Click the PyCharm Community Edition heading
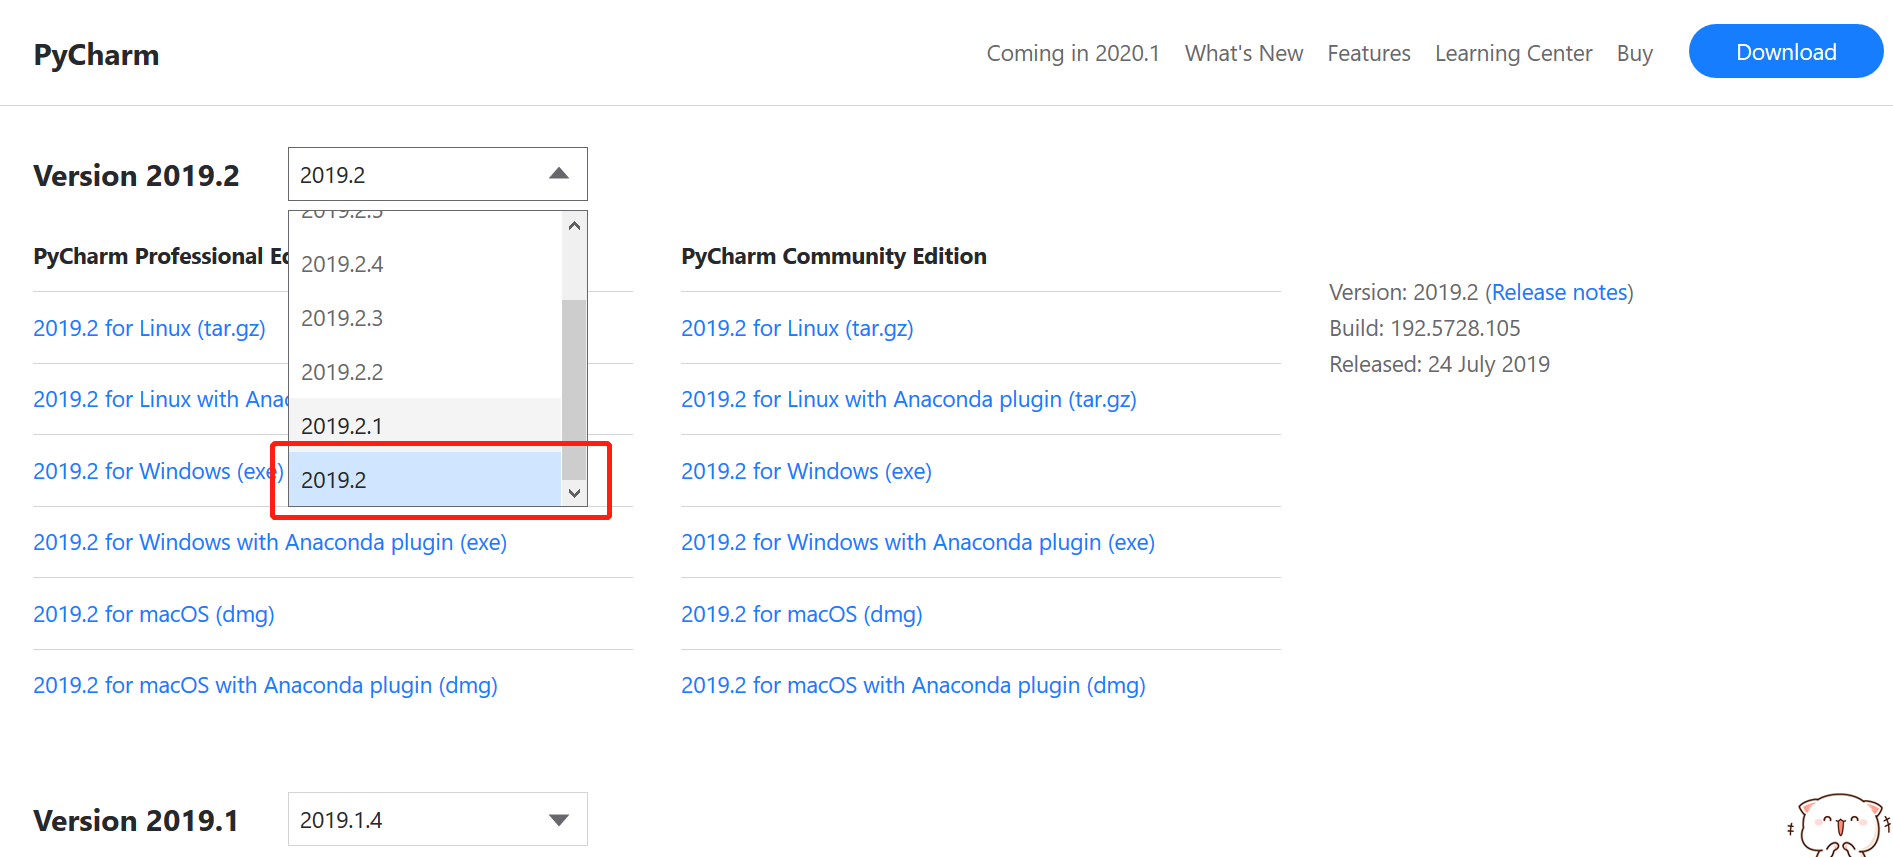The width and height of the screenshot is (1893, 857). pyautogui.click(x=834, y=256)
